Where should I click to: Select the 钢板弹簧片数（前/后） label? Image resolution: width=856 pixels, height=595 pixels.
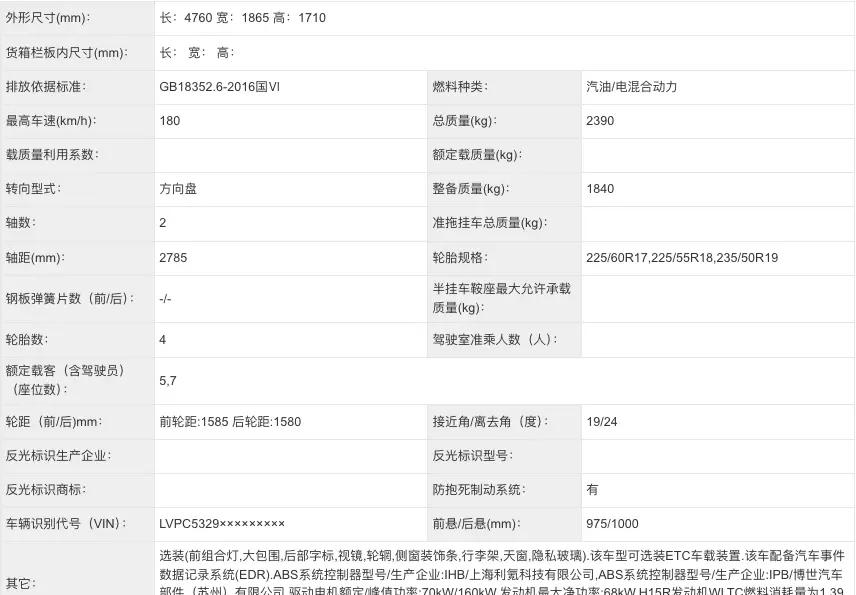pos(70,299)
